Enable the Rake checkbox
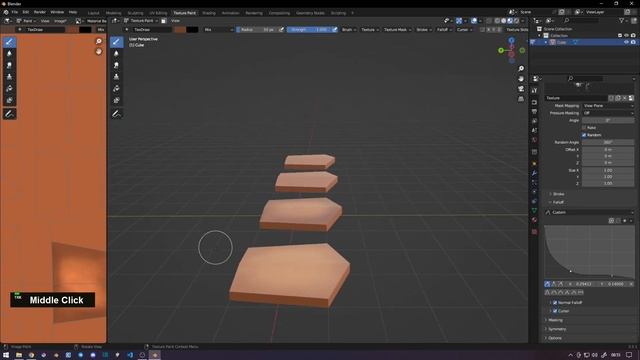 pos(584,128)
